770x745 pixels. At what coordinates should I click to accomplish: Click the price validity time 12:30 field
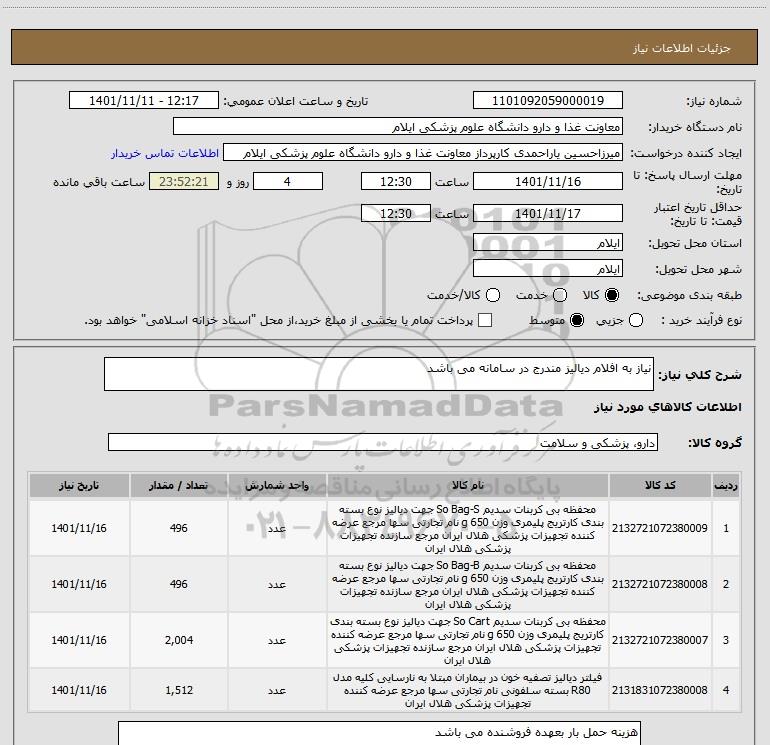396,213
